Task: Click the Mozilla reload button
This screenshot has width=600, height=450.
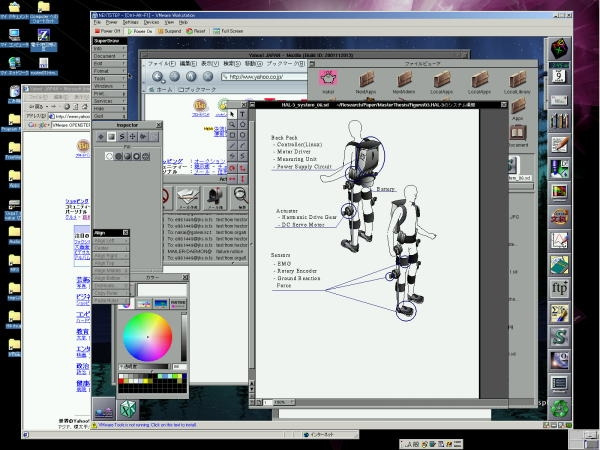Action: 191,77
